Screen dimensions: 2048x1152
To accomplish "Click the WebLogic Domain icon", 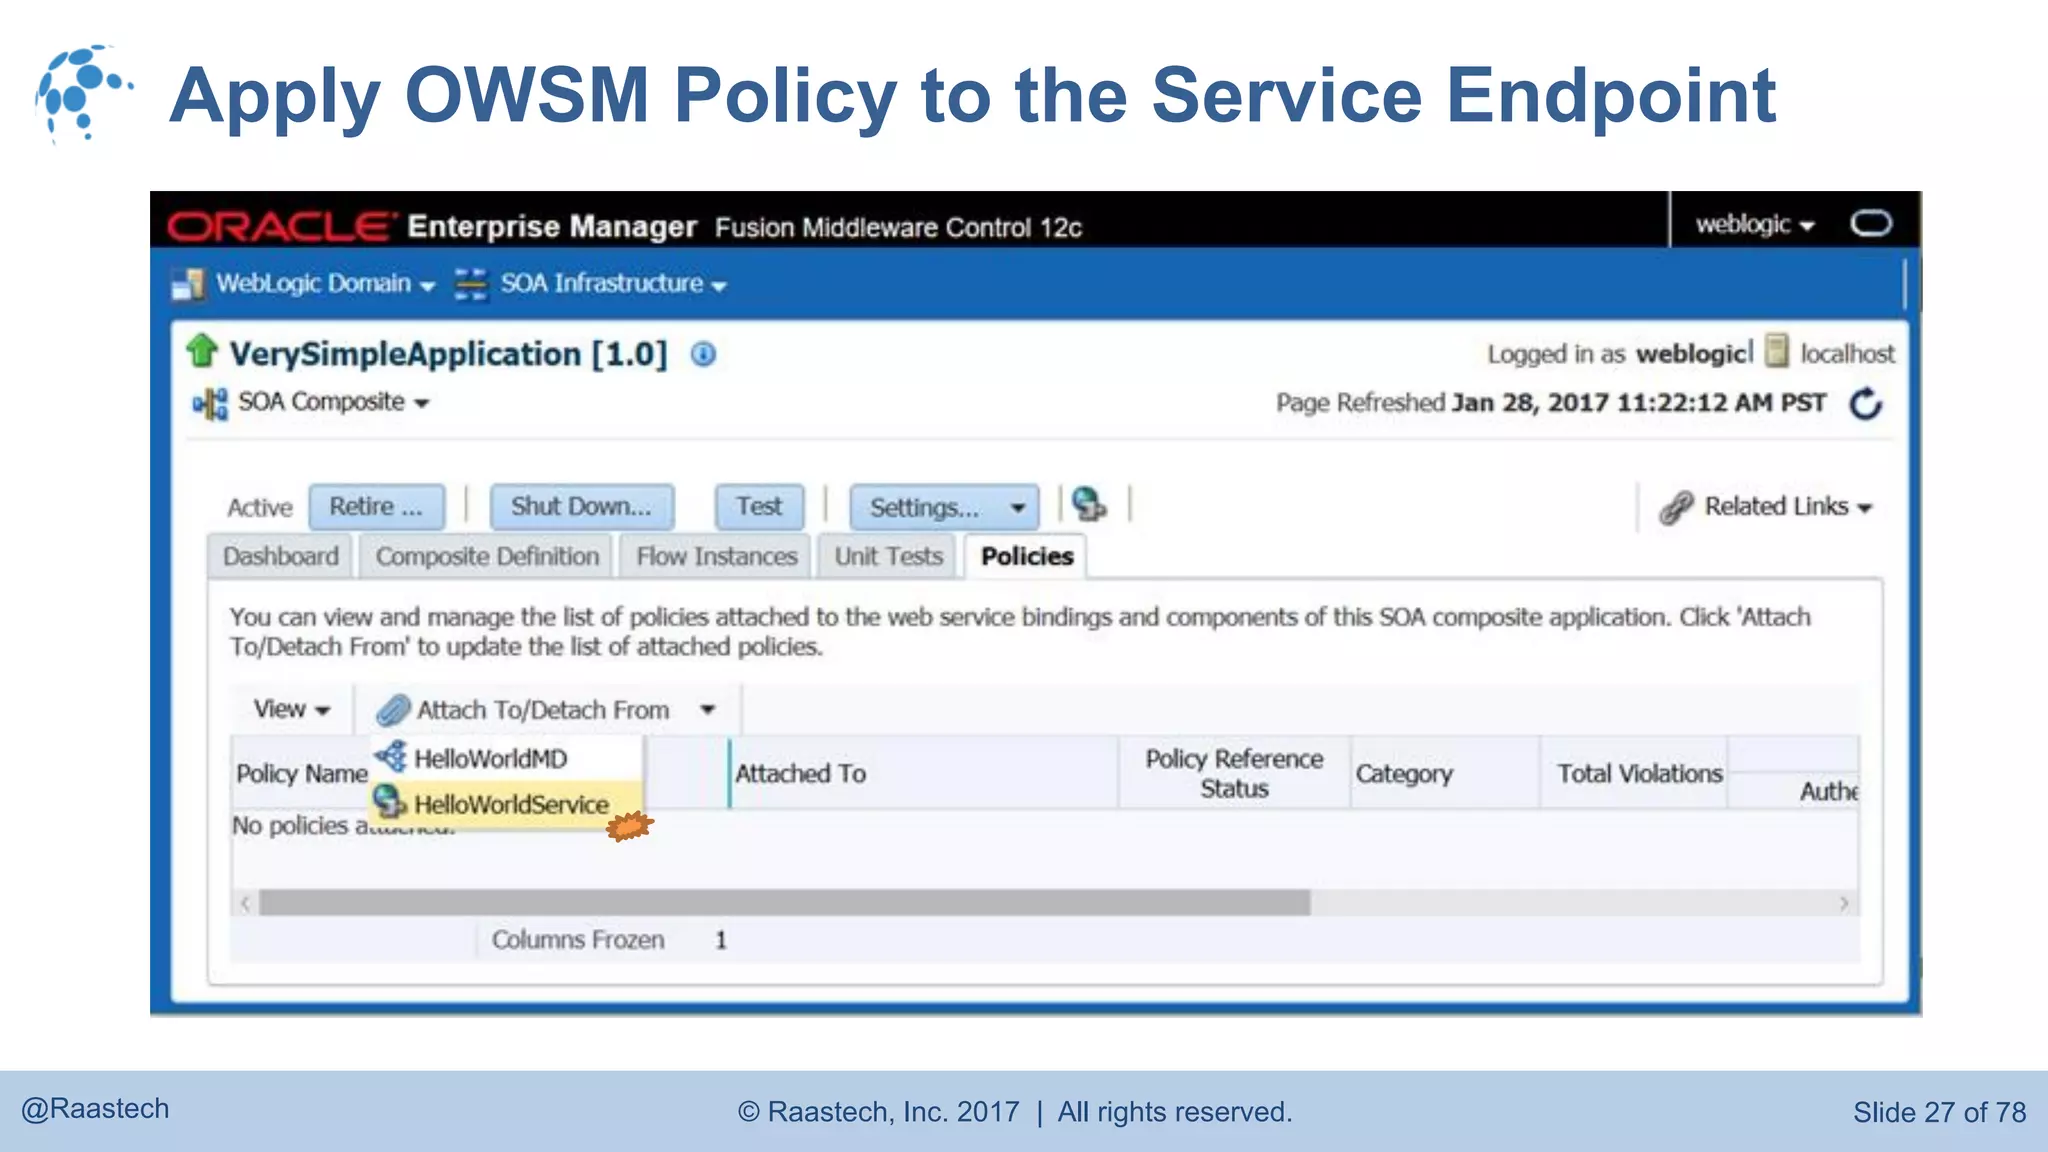I will tap(188, 284).
